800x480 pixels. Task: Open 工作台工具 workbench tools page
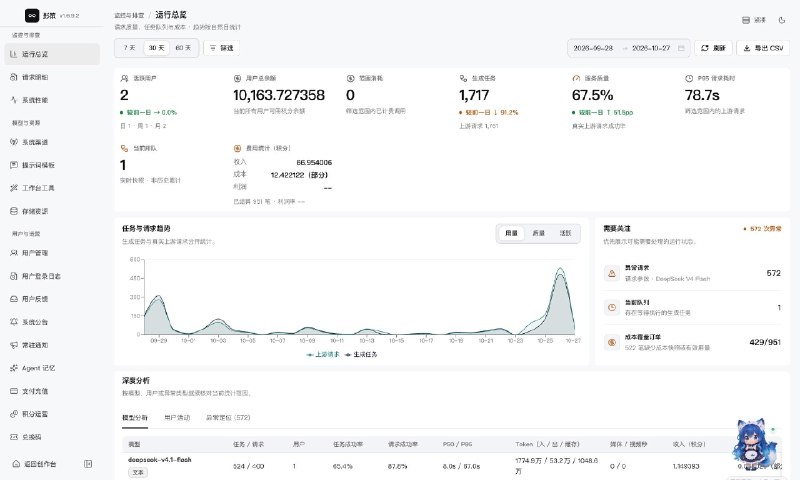click(52, 188)
